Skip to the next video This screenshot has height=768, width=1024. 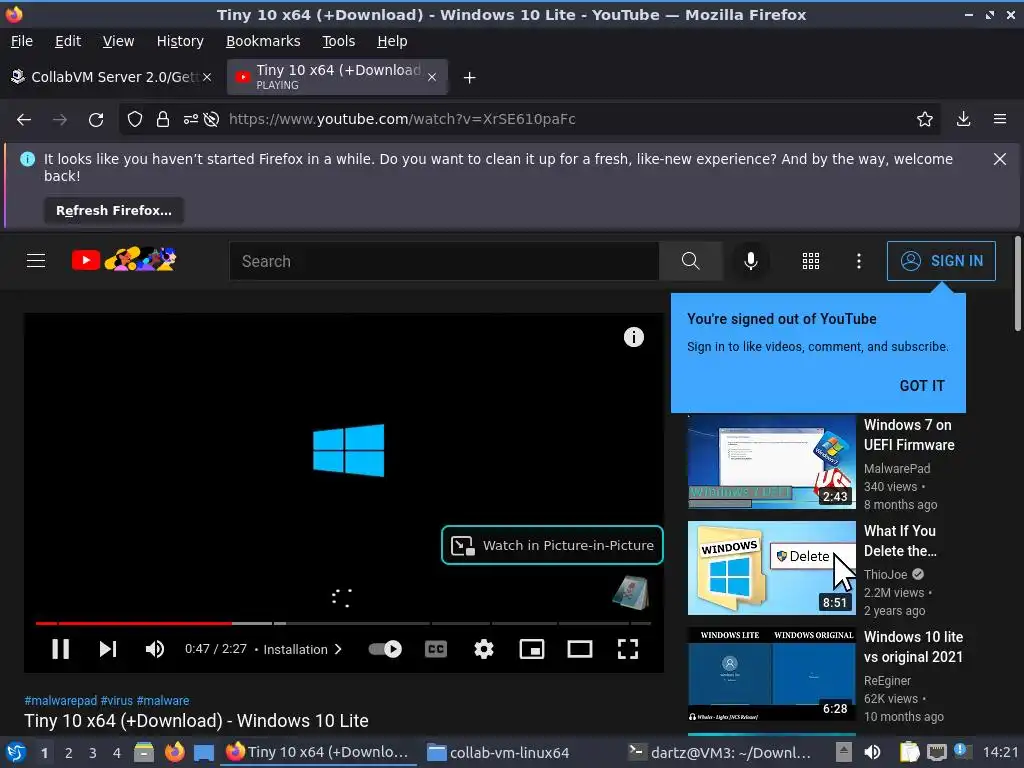pyautogui.click(x=108, y=649)
